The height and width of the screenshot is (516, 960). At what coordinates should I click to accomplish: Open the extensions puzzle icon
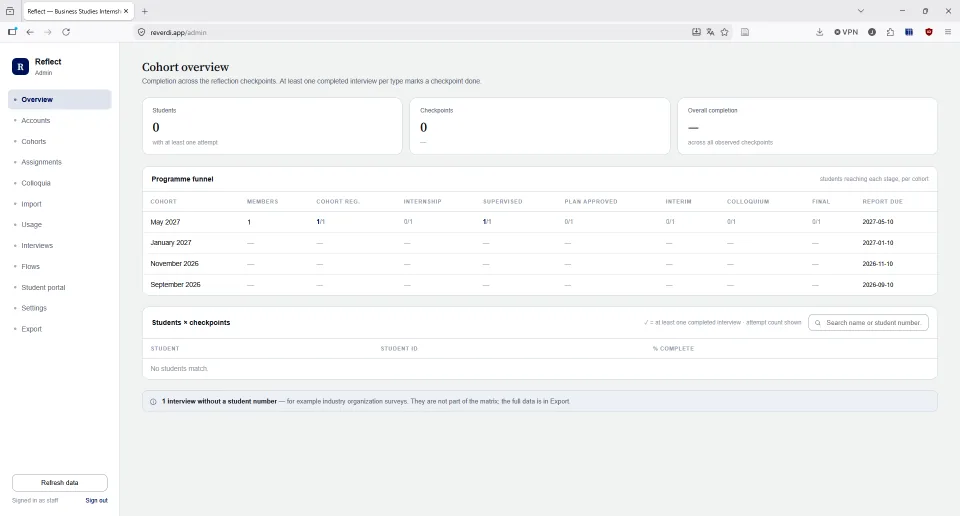click(890, 32)
